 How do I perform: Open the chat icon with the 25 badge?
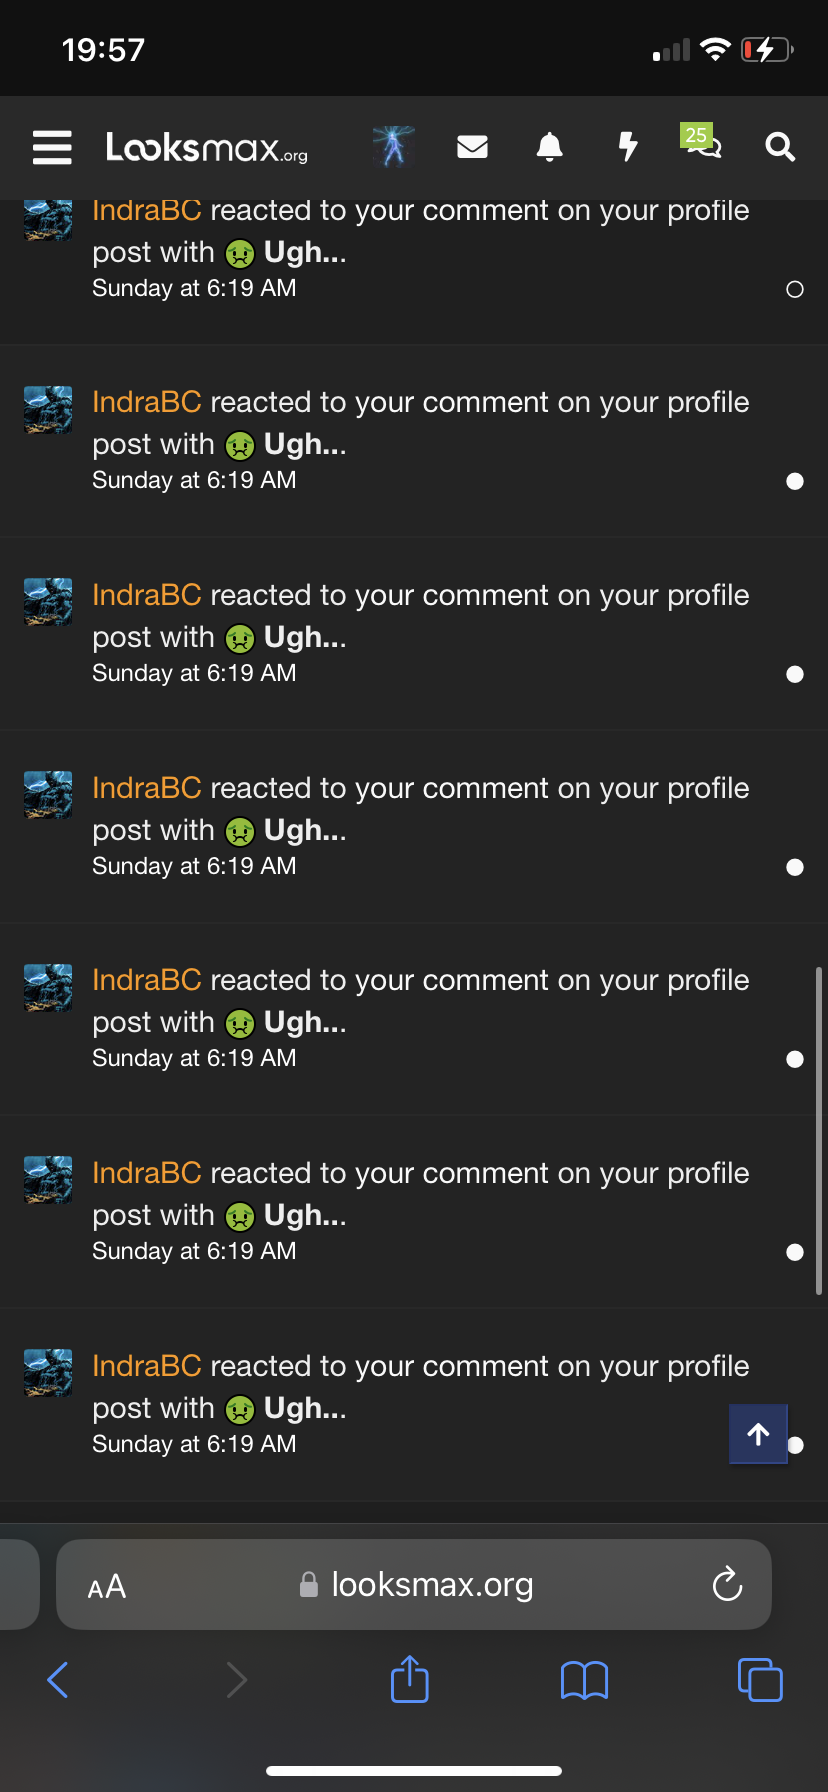(702, 144)
